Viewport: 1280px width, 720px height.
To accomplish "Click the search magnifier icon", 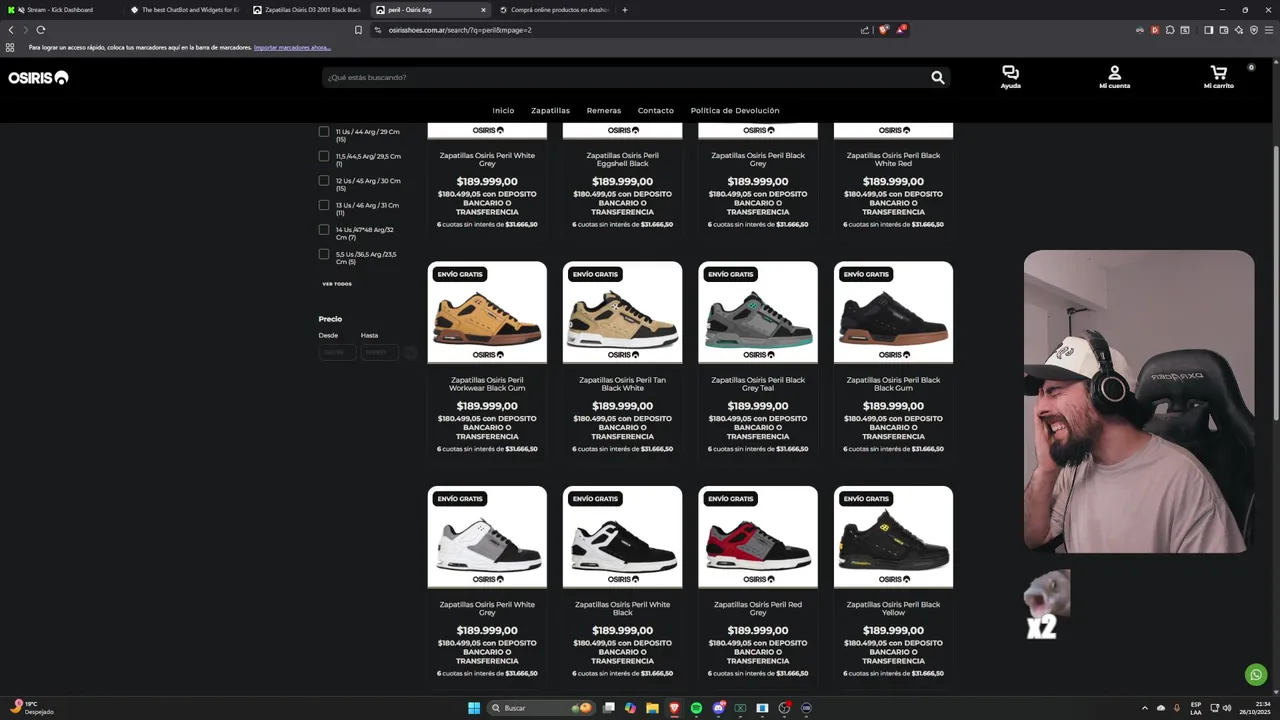I will [937, 77].
